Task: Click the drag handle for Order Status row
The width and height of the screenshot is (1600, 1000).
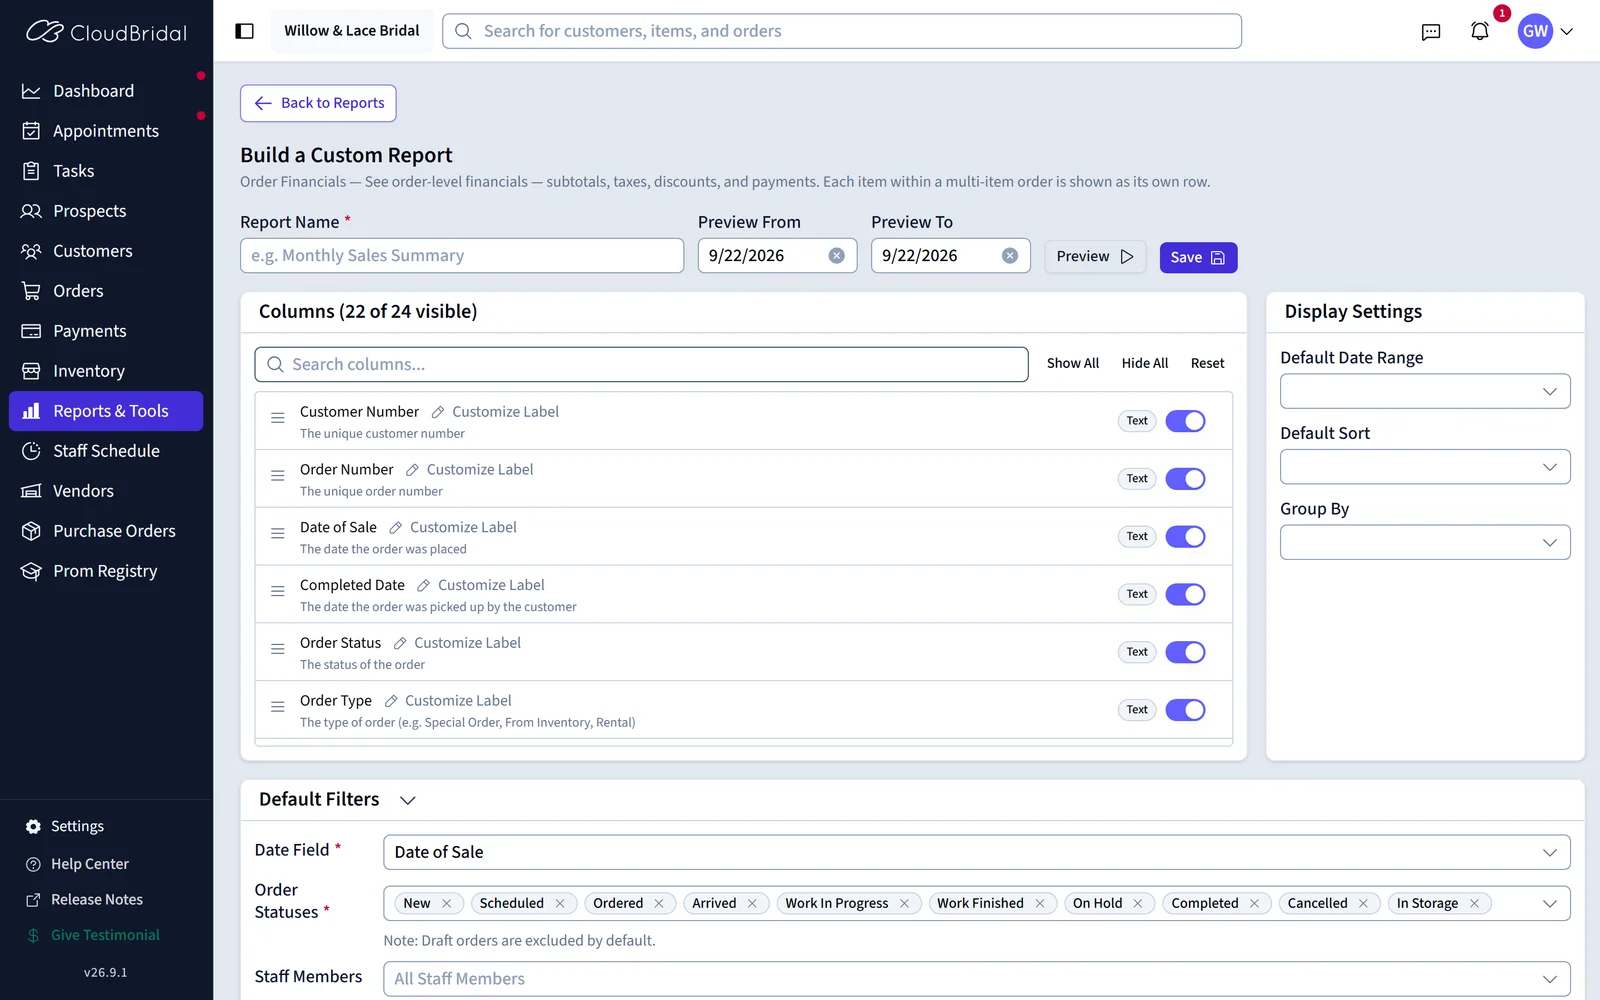Action: click(x=278, y=649)
